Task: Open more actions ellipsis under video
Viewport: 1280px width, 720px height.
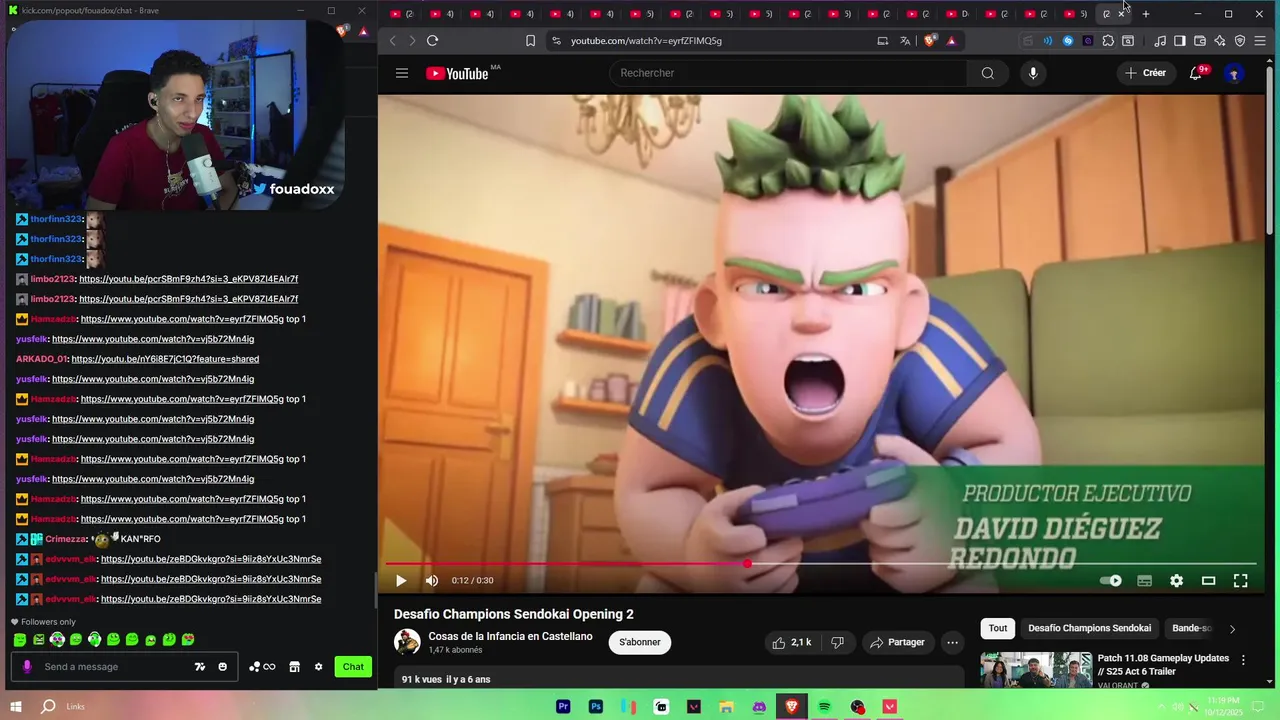Action: coord(952,642)
